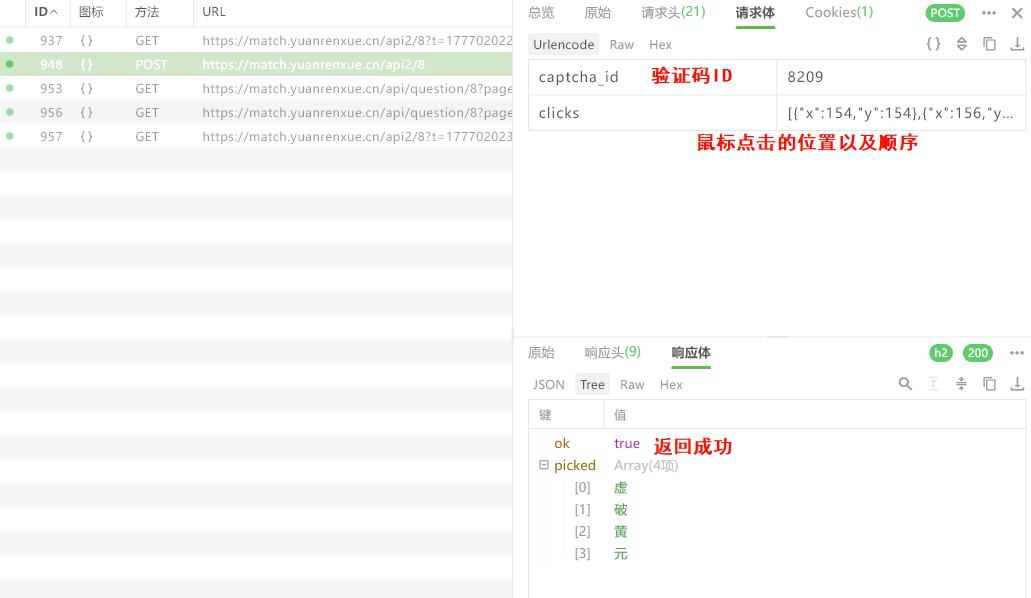Viewport: 1031px width, 598px height.
Task: Select request row 957
Action: (x=256, y=137)
